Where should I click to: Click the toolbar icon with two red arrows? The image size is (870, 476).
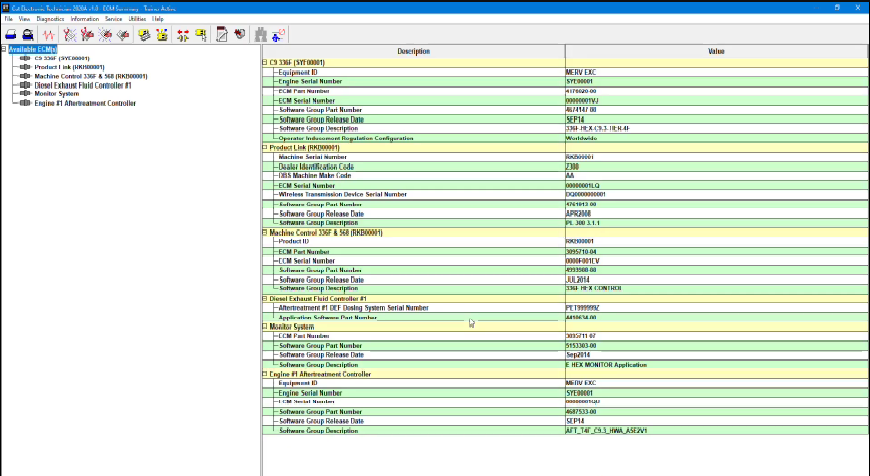coord(183,34)
